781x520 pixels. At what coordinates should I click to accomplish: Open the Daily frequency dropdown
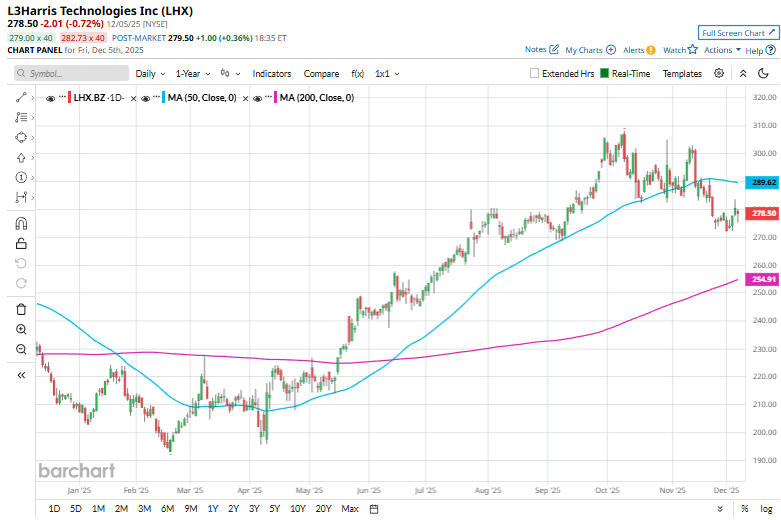click(150, 73)
